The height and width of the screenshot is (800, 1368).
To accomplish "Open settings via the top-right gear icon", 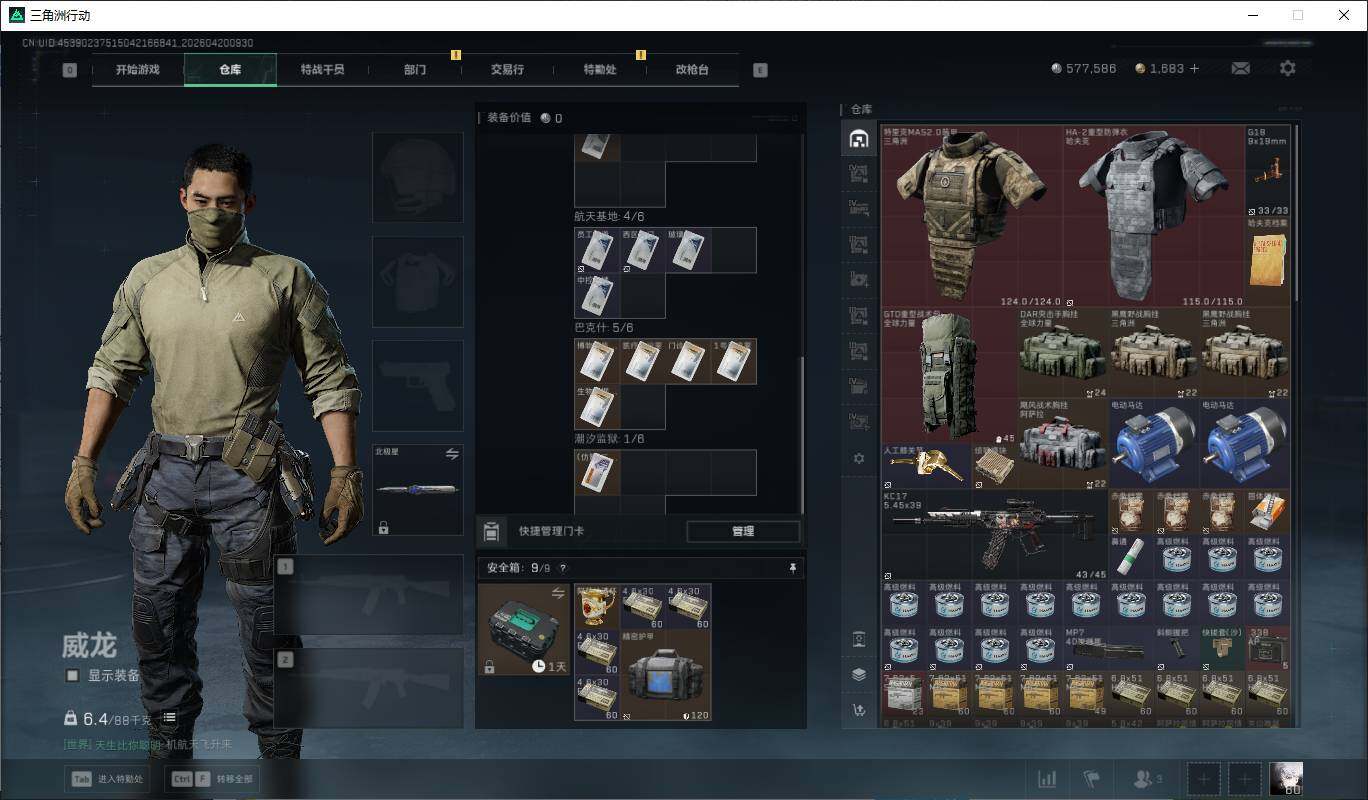I will [x=1288, y=69].
